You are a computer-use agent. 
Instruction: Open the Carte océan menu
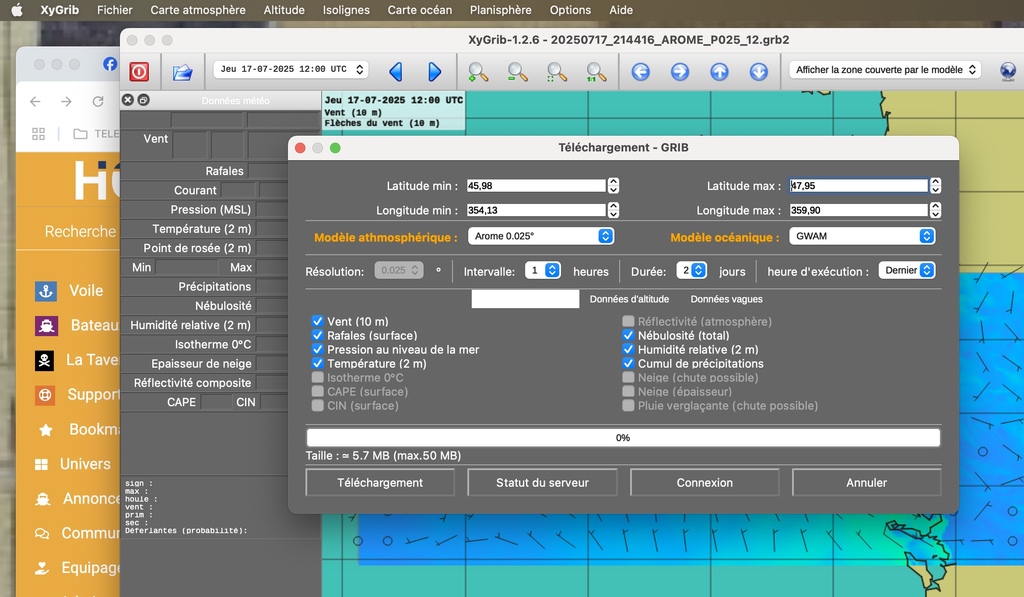click(x=420, y=10)
